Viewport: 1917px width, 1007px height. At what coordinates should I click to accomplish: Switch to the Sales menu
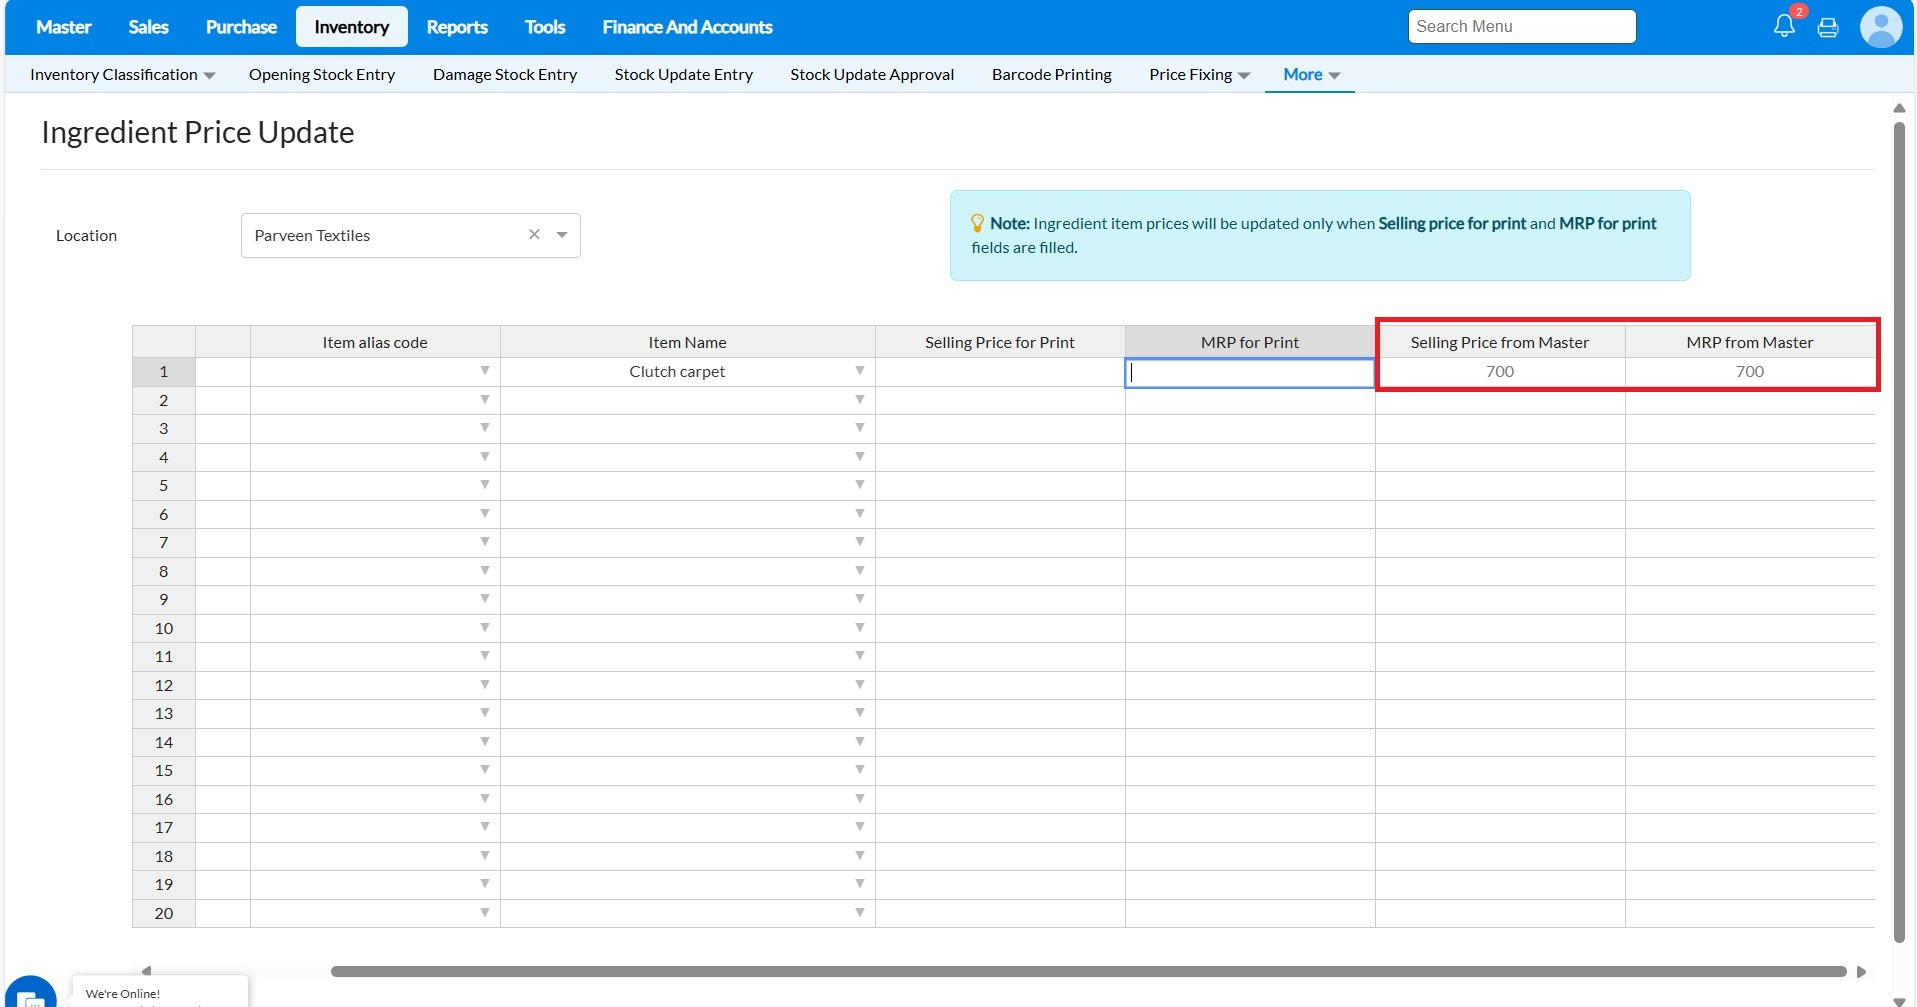(x=148, y=27)
